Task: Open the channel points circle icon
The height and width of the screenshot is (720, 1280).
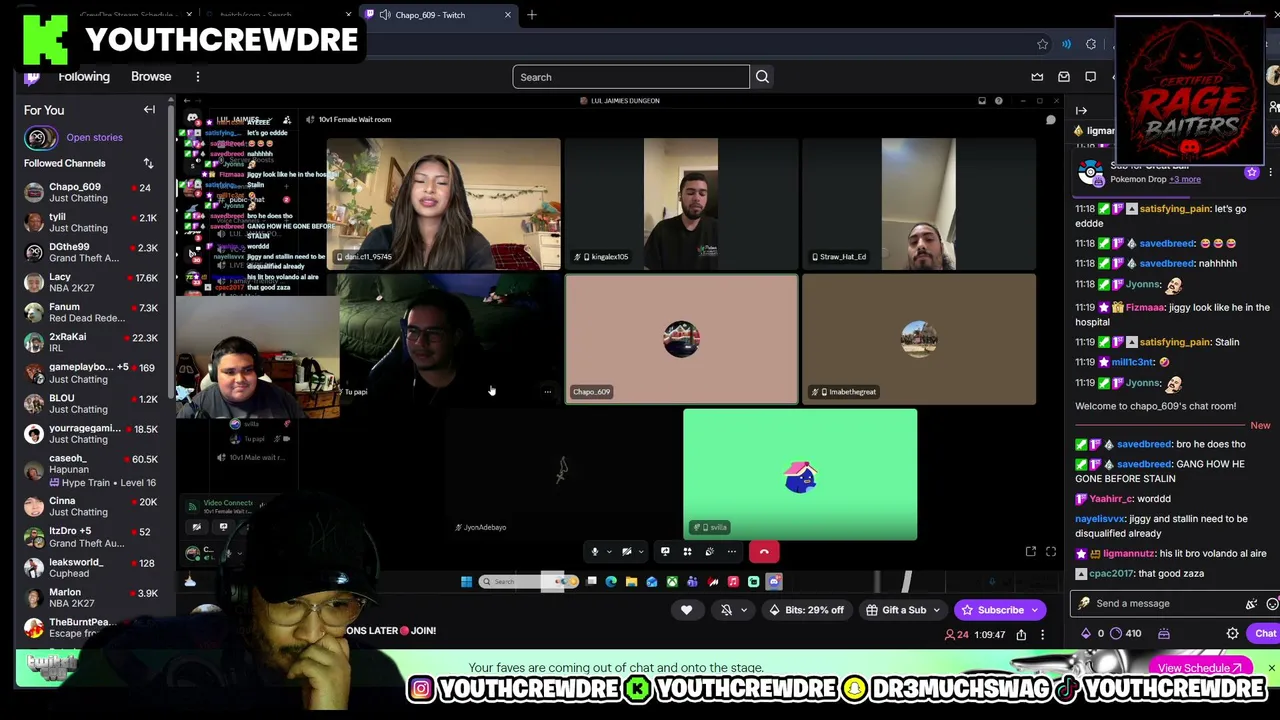Action: click(x=1116, y=633)
